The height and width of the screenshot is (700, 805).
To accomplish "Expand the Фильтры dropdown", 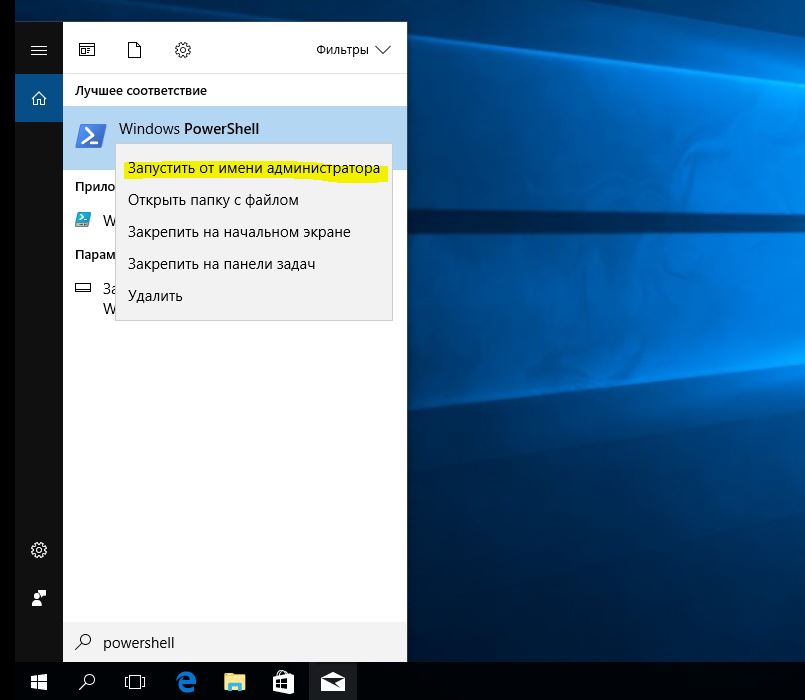I will (x=353, y=50).
